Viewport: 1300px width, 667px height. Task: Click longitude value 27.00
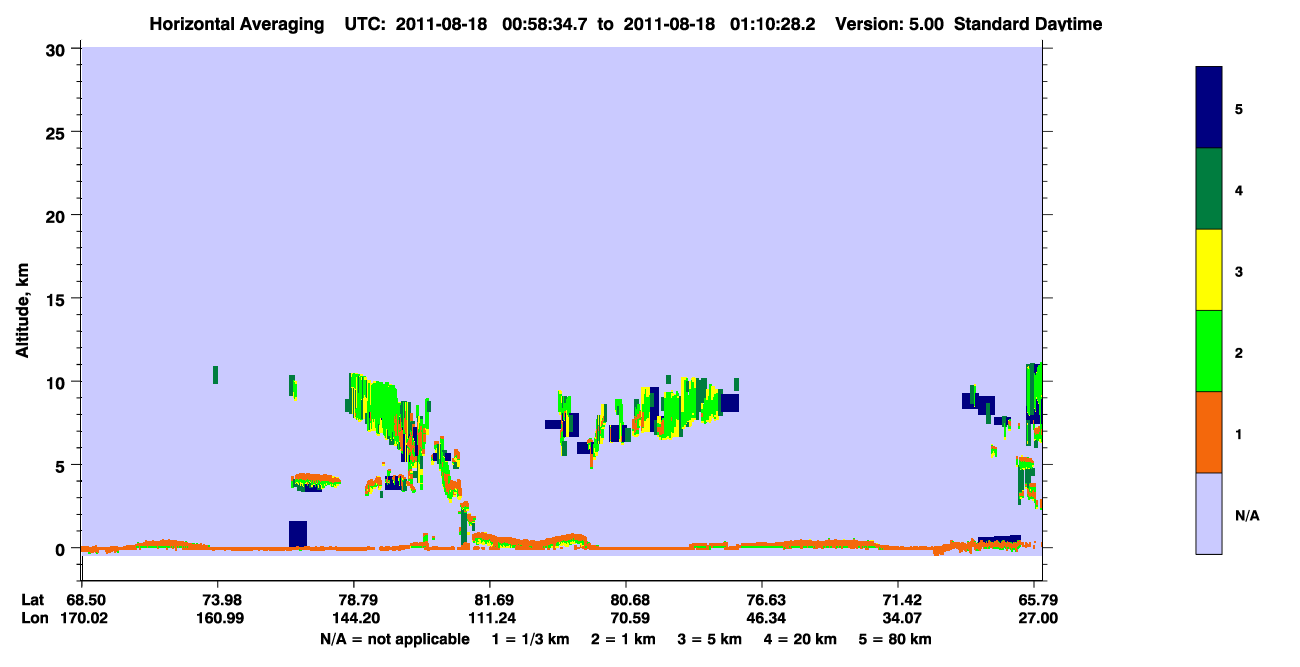[1038, 619]
